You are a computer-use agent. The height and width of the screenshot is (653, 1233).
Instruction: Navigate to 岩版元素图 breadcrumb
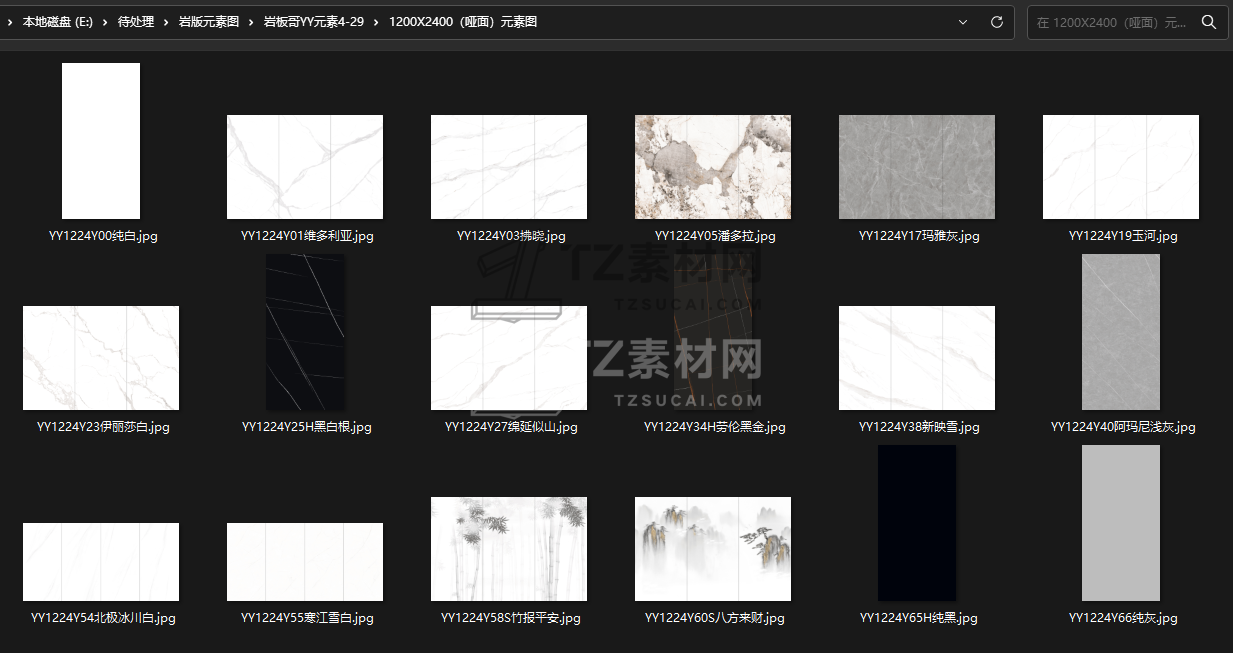tap(209, 22)
